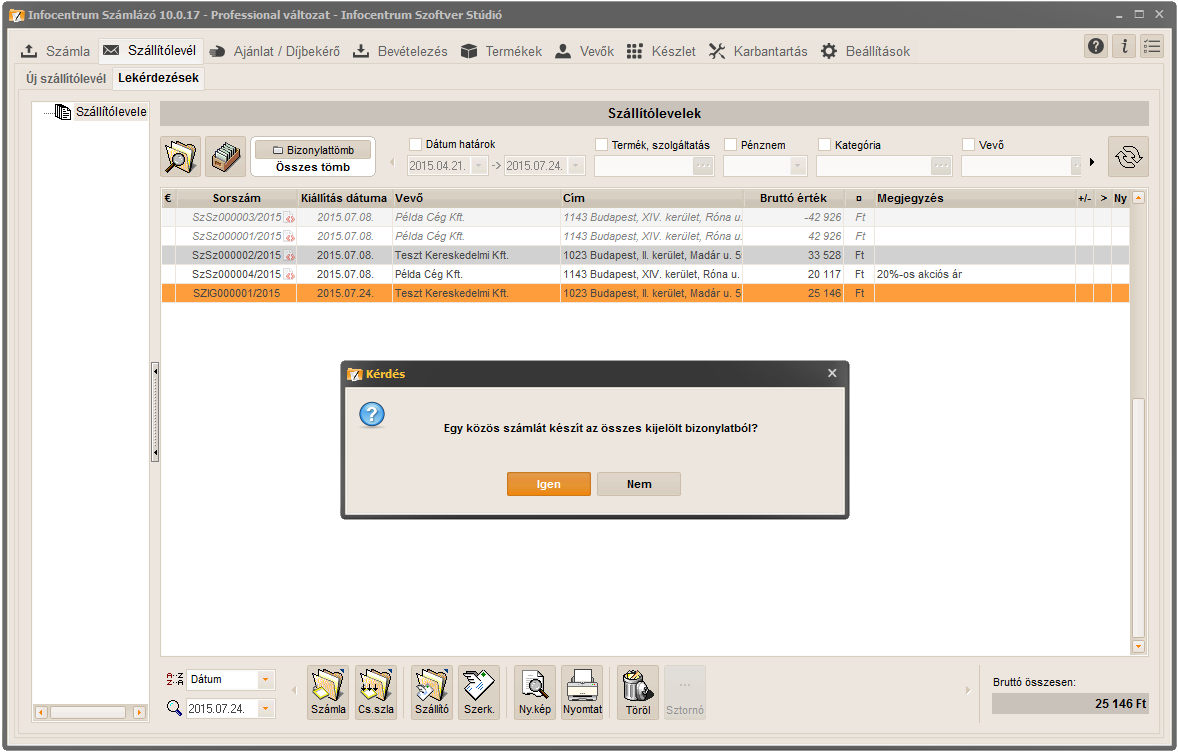
Task: Select row SzSz000002/2015
Action: [645, 255]
